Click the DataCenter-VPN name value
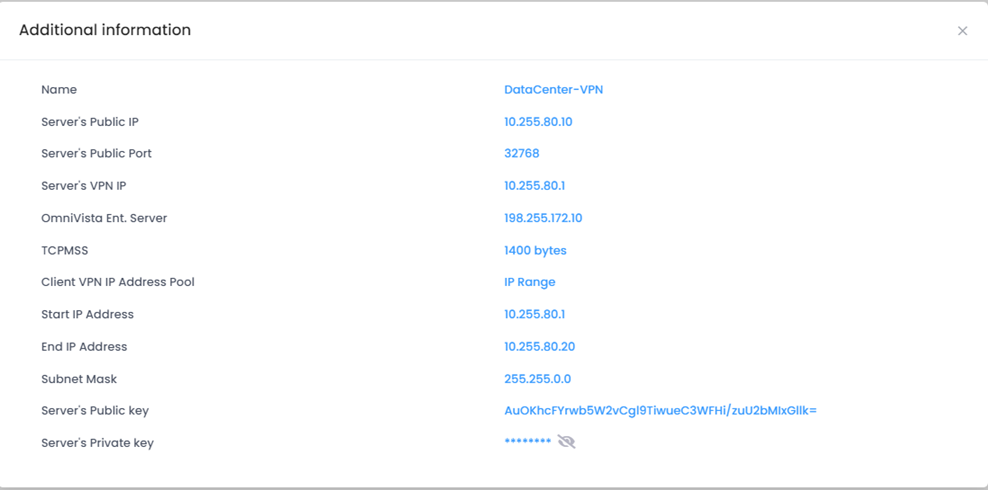Image resolution: width=988 pixels, height=490 pixels. point(553,90)
